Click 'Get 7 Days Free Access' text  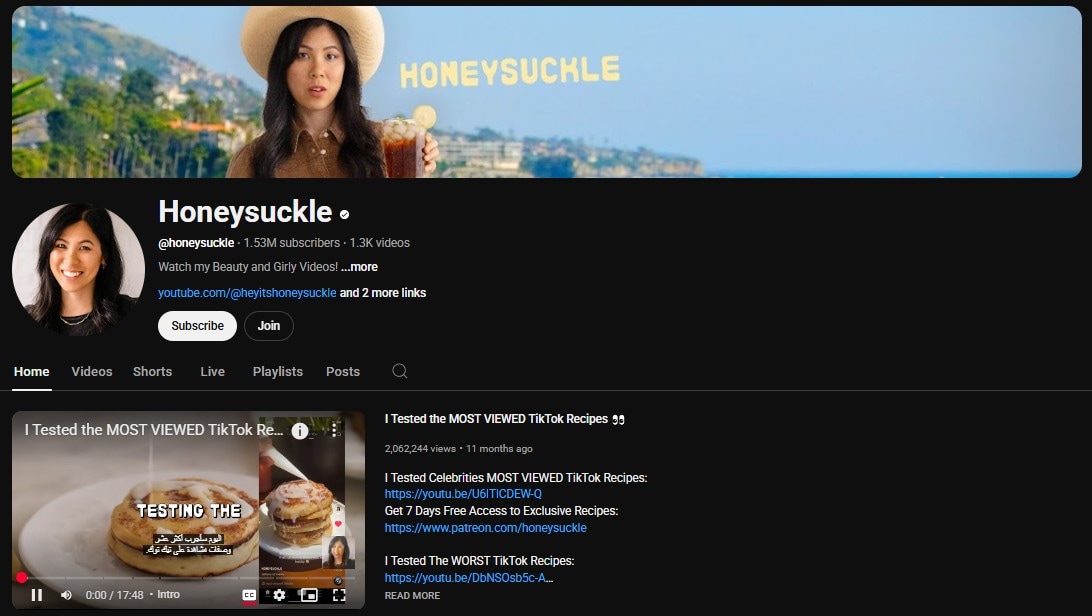443,511
